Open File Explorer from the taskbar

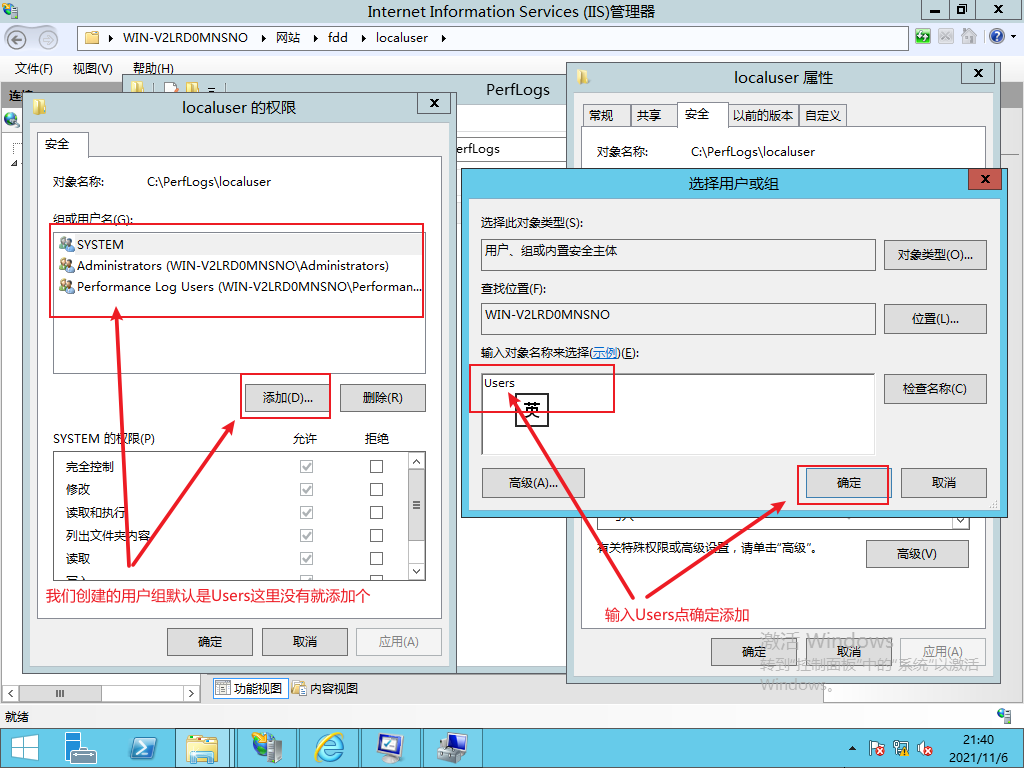click(x=202, y=748)
